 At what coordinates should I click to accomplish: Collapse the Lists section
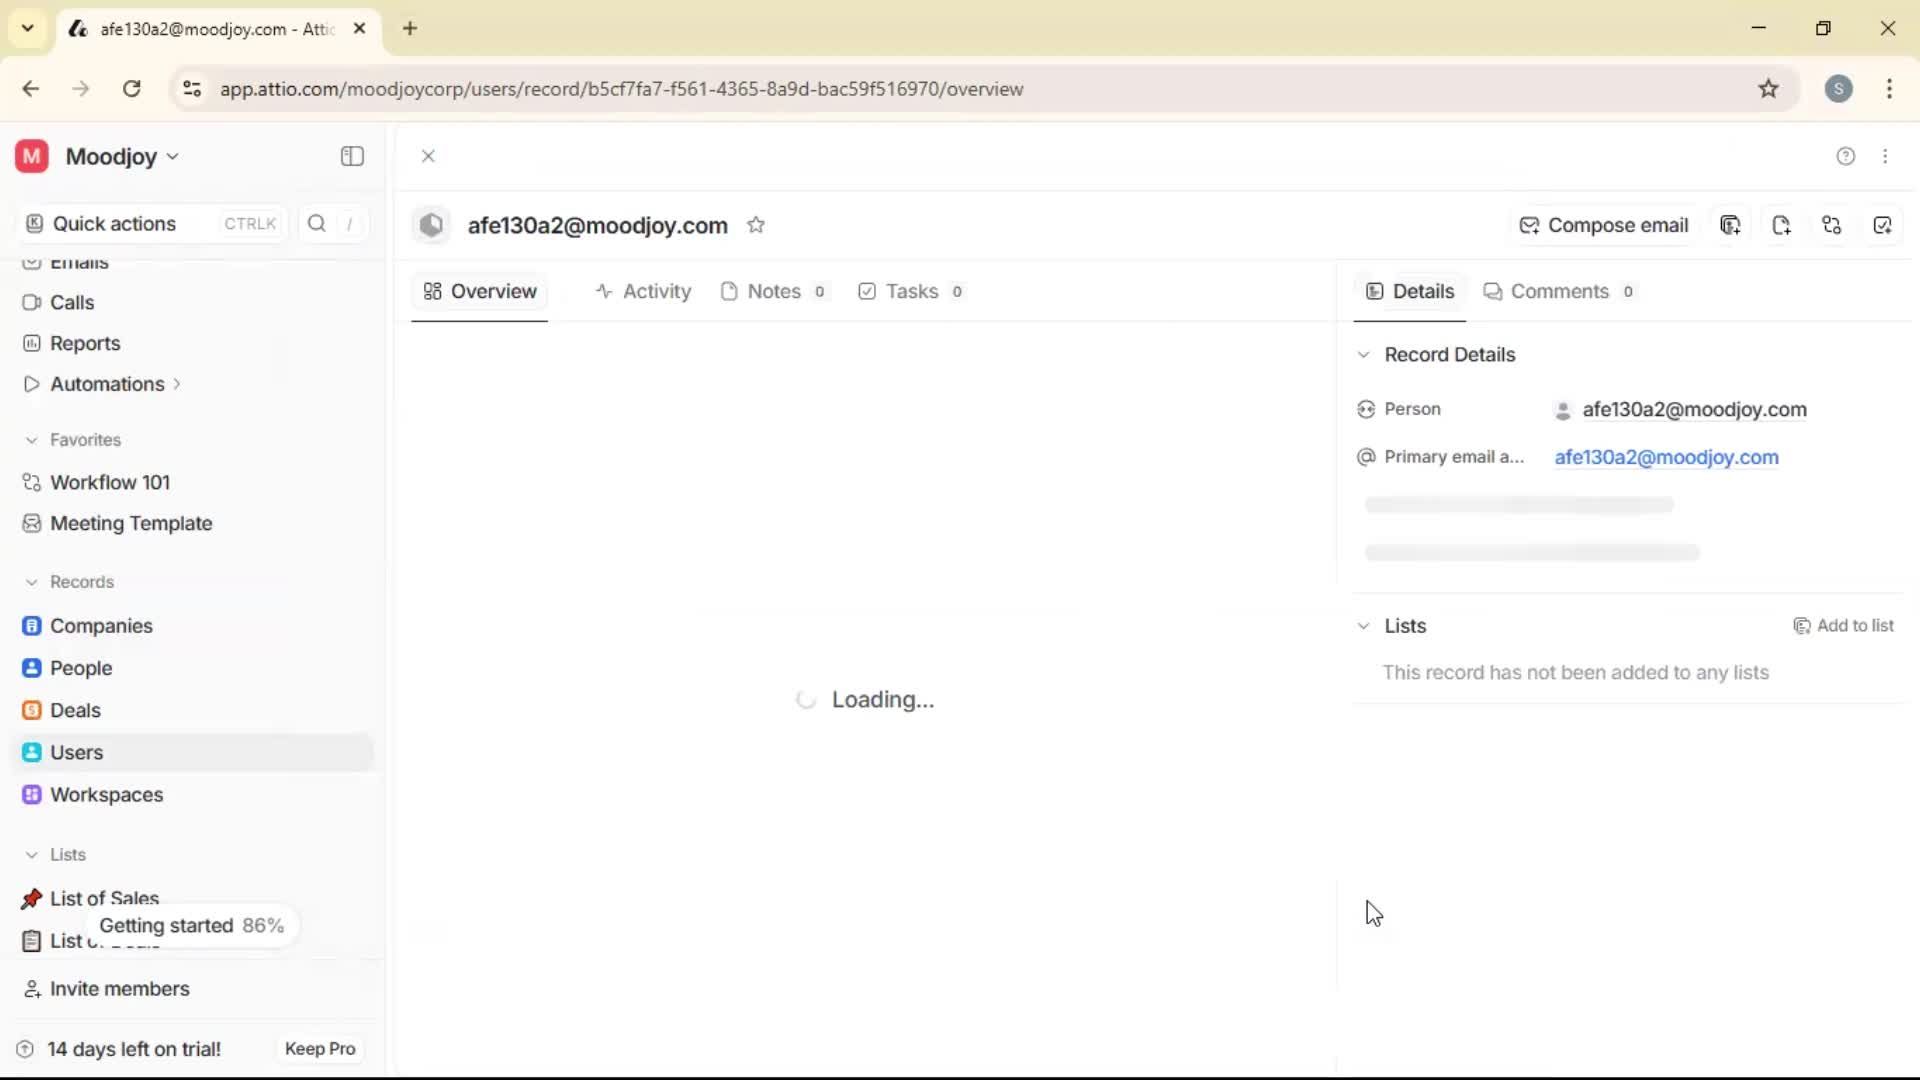click(x=1365, y=626)
